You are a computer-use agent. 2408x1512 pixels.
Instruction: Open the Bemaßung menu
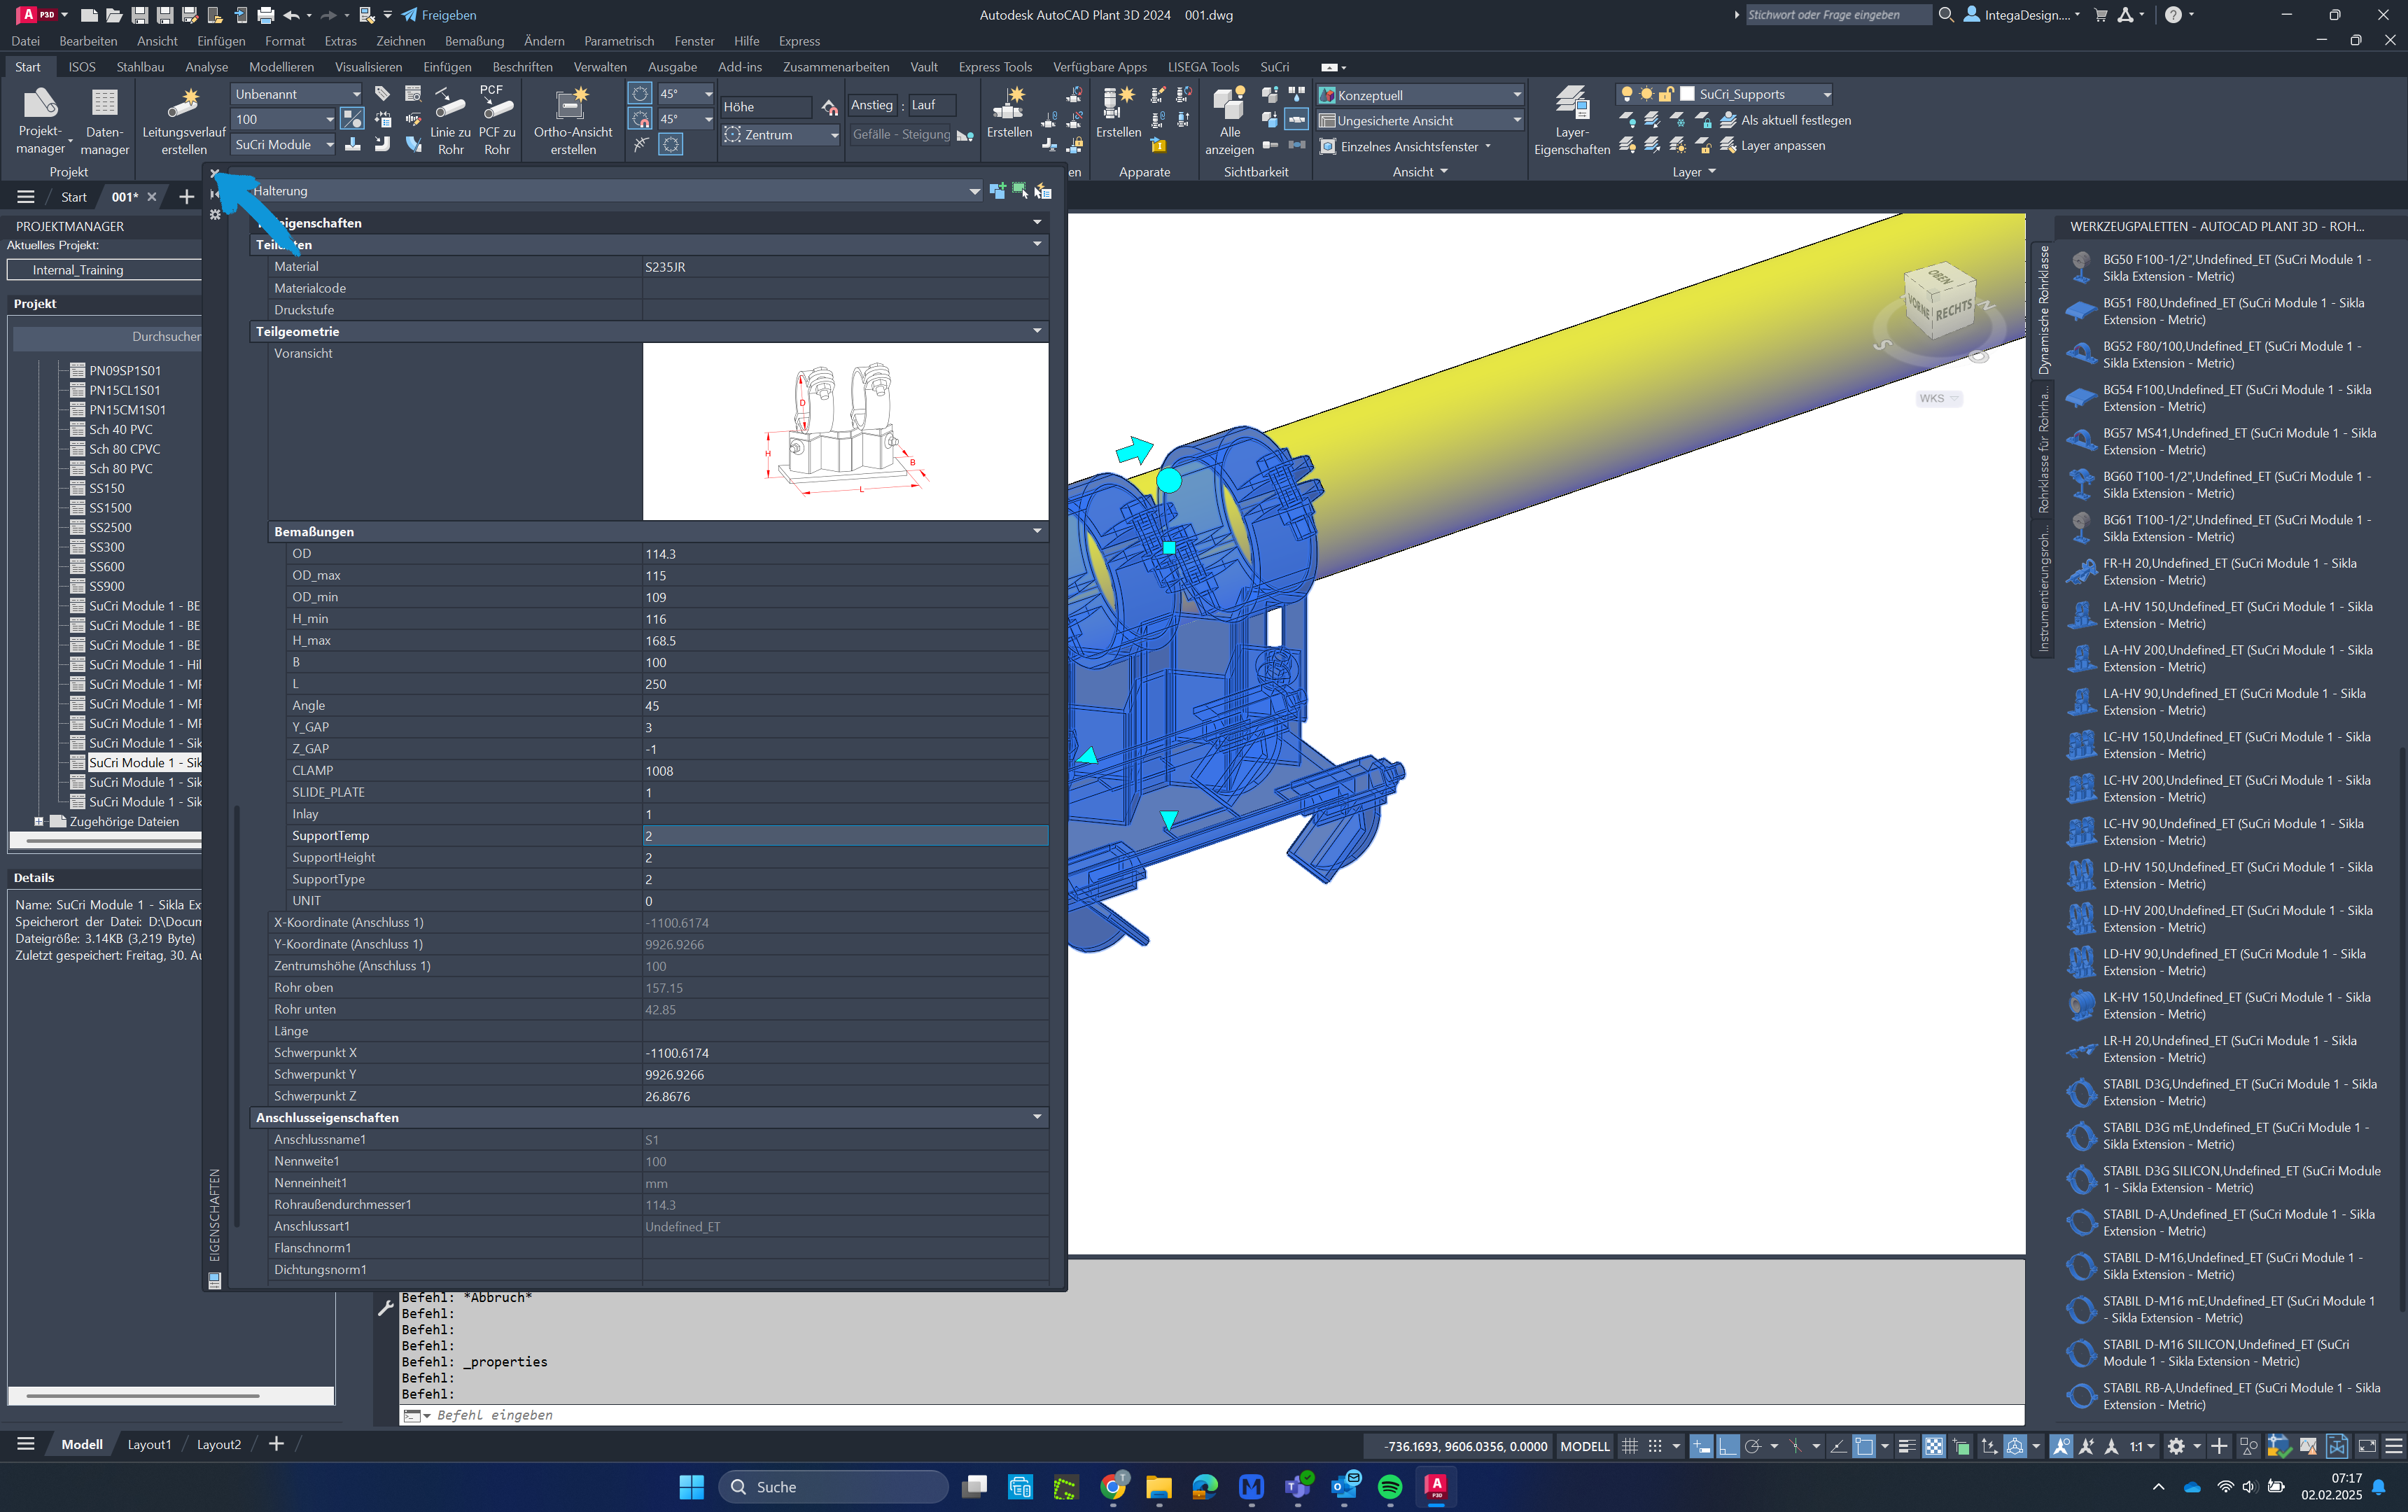474,41
